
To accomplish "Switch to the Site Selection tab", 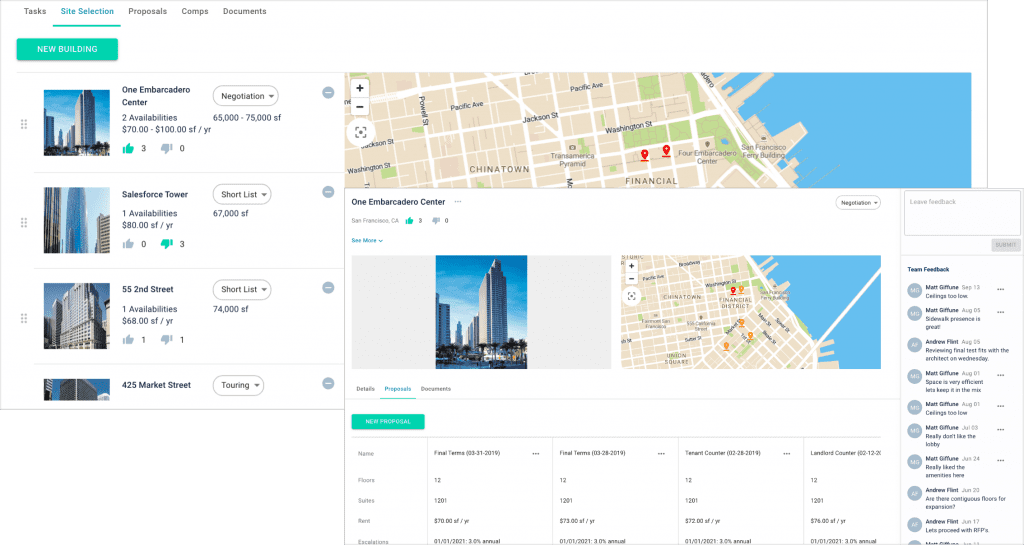I will 87,11.
